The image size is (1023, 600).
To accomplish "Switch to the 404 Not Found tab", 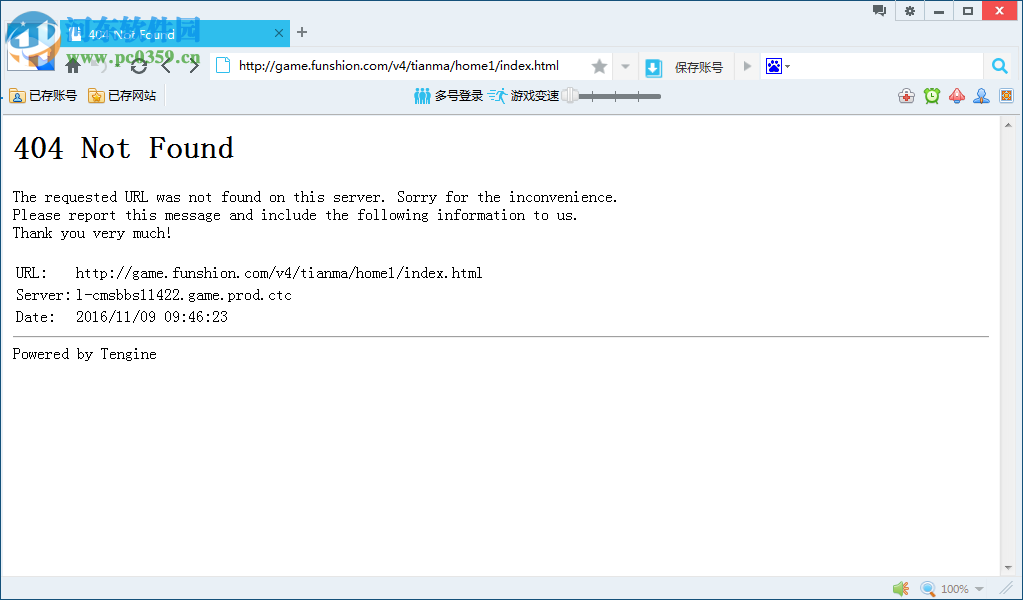I will (x=176, y=33).
